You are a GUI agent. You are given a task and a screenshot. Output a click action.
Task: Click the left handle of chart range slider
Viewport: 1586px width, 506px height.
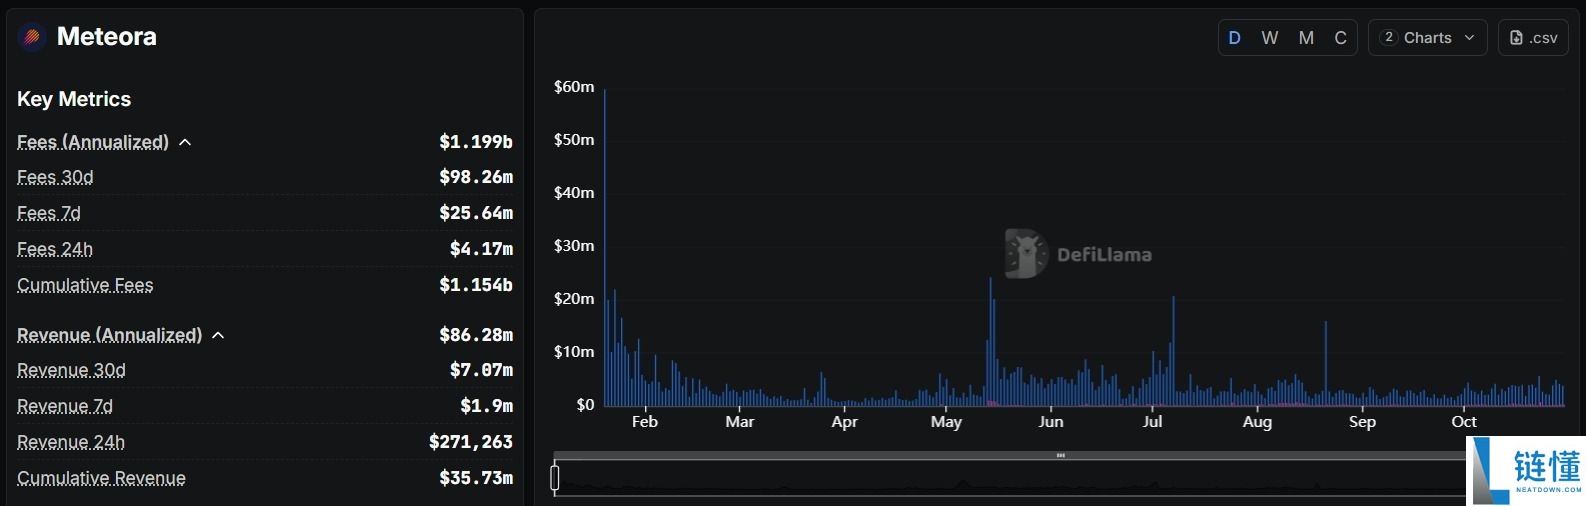point(555,478)
